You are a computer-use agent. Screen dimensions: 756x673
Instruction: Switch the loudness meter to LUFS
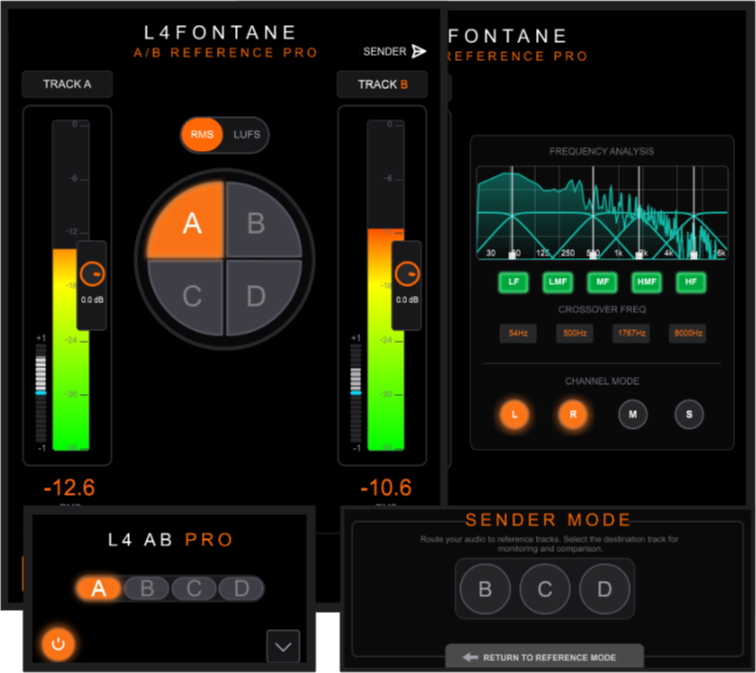[246, 134]
